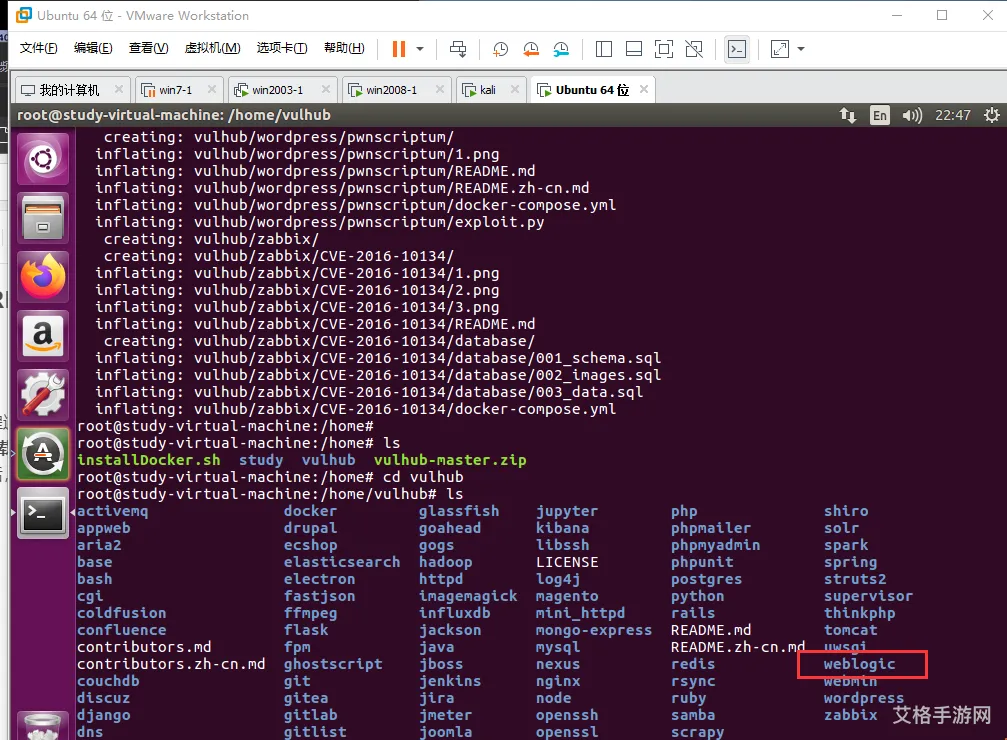
Task: Click the README.md file name
Action: pos(711,630)
